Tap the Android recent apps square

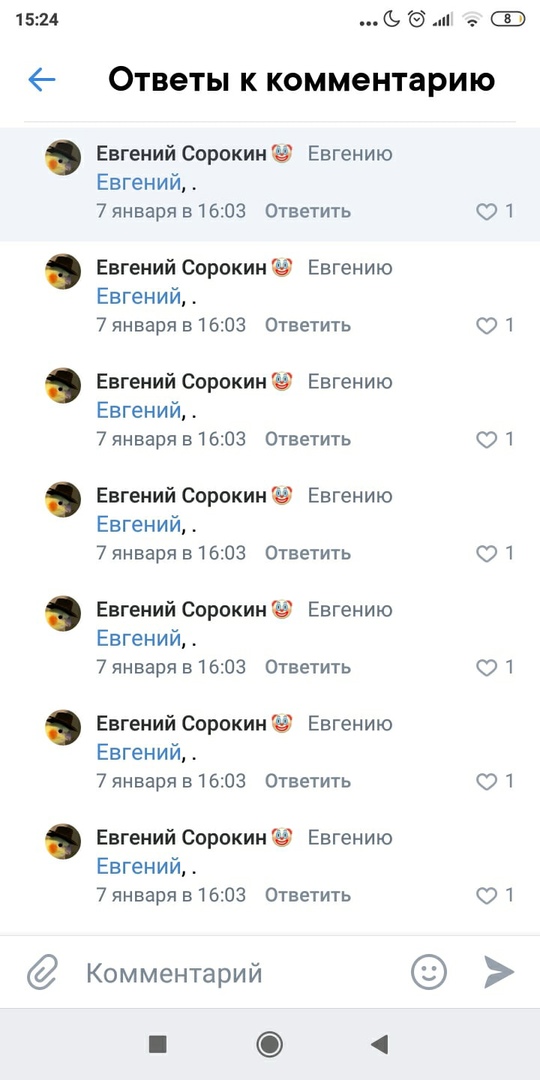[158, 1044]
